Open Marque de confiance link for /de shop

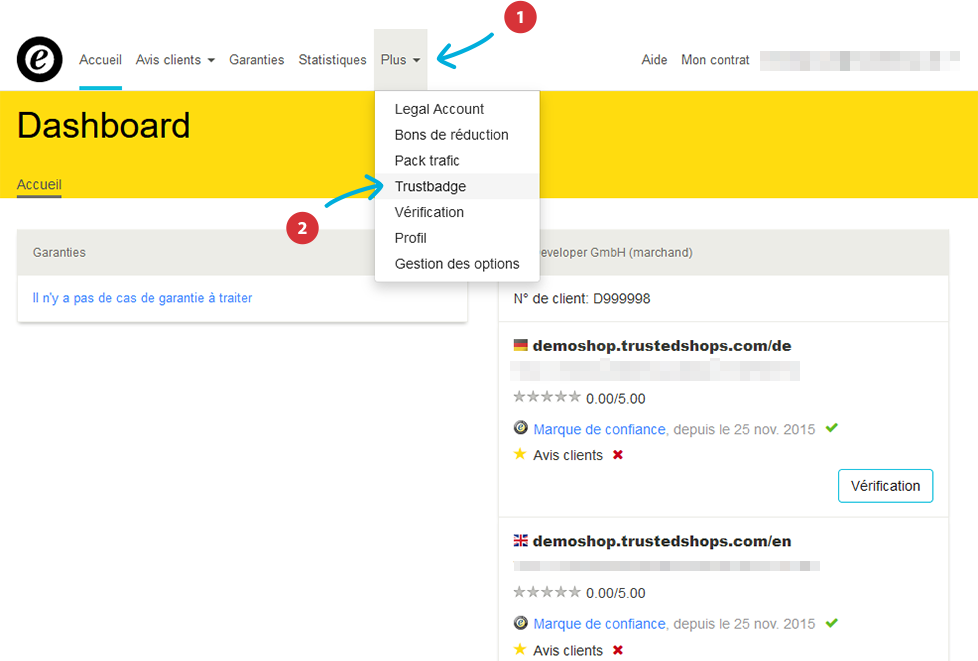(x=599, y=429)
